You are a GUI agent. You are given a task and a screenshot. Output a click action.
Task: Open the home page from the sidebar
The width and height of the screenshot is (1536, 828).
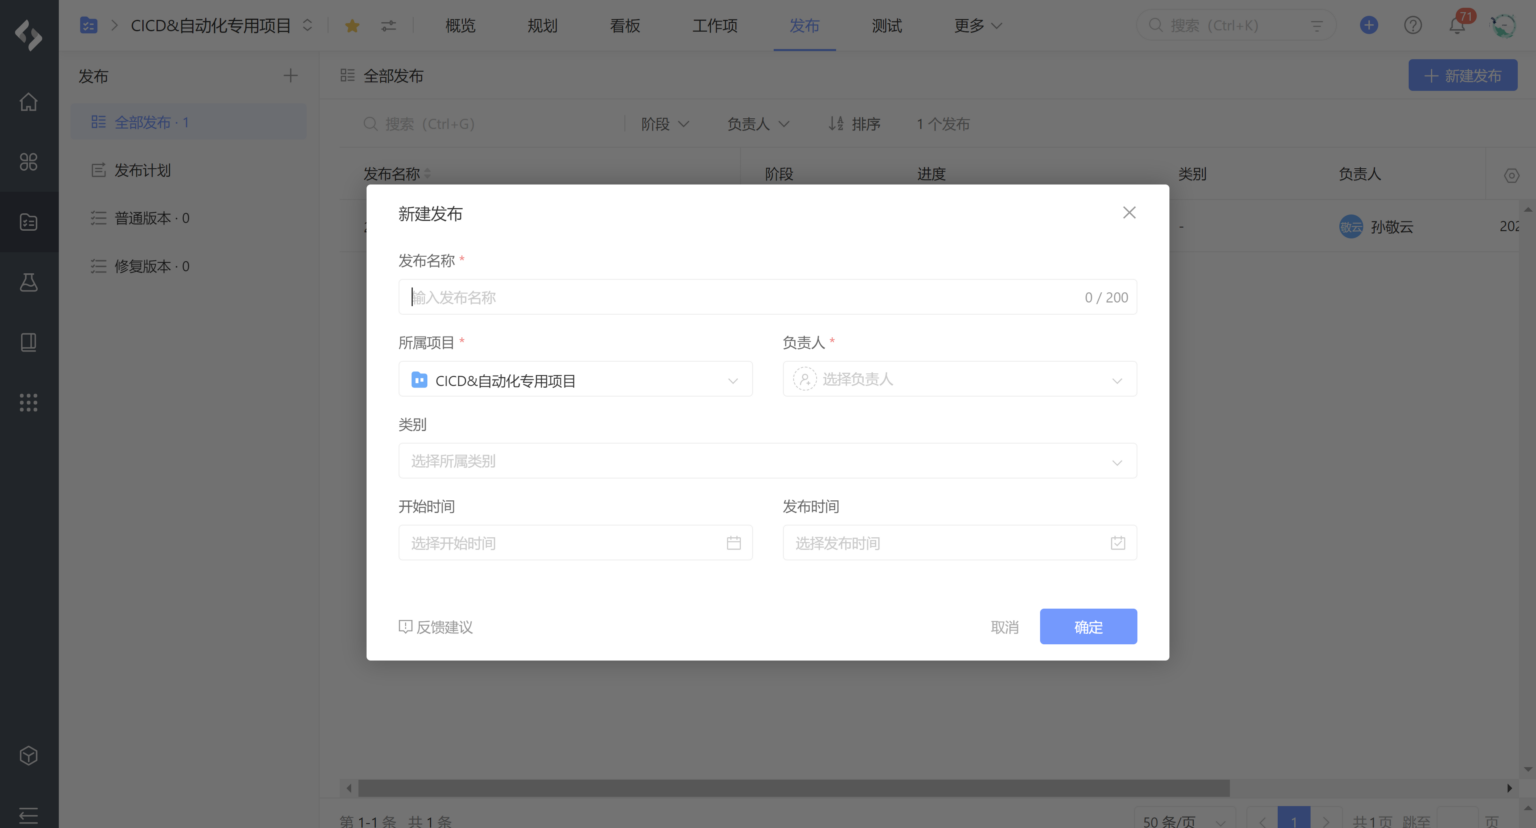tap(29, 101)
